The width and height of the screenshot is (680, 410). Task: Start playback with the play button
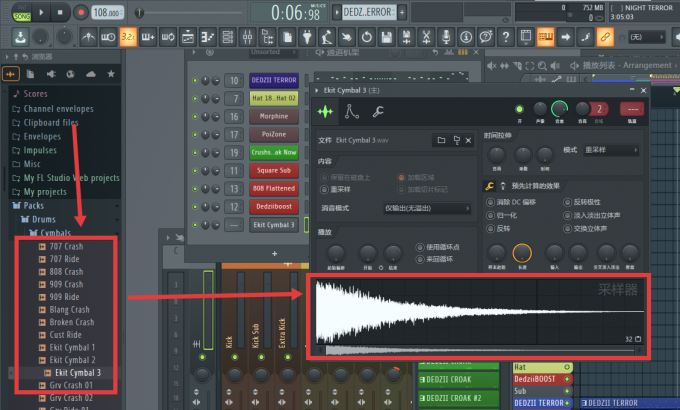(x=41, y=12)
